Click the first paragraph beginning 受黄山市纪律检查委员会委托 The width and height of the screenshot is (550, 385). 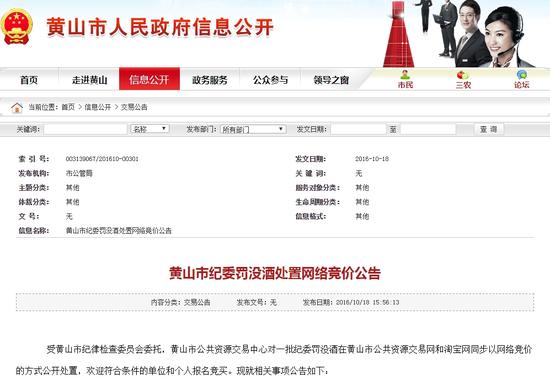pyautogui.click(x=274, y=360)
